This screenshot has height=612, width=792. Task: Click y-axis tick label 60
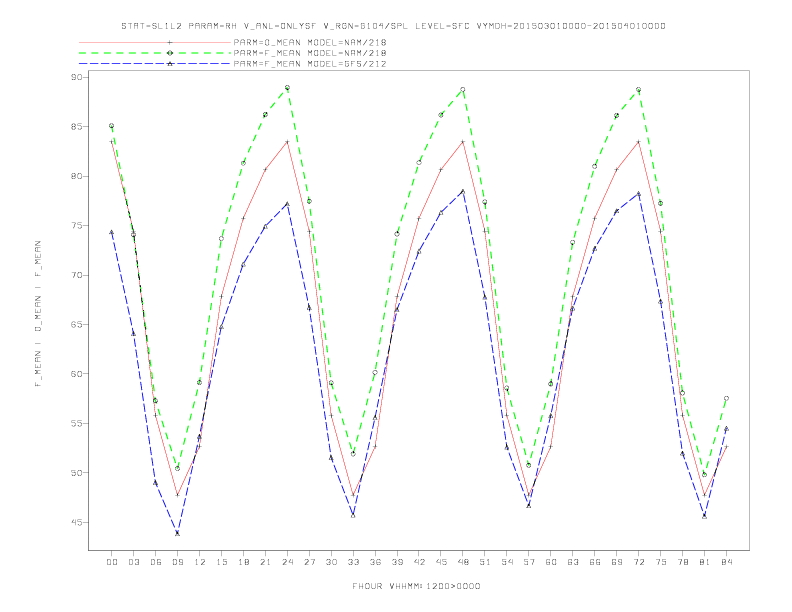77,374
